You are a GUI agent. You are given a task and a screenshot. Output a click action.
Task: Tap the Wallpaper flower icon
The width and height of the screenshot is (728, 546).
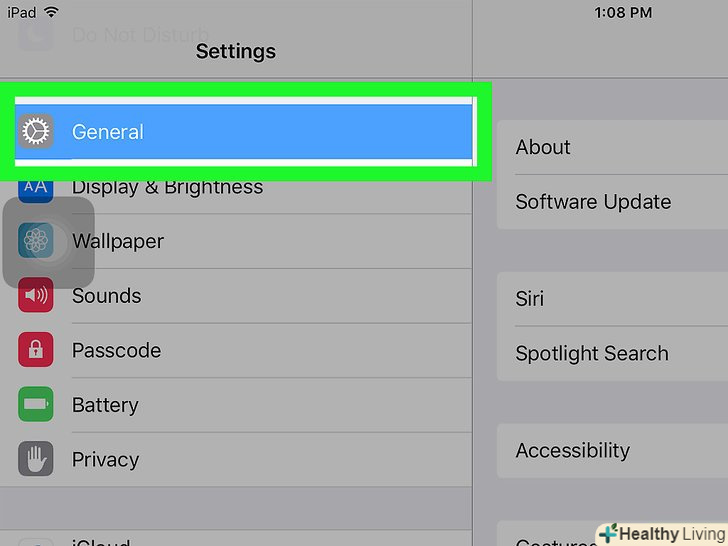click(36, 241)
